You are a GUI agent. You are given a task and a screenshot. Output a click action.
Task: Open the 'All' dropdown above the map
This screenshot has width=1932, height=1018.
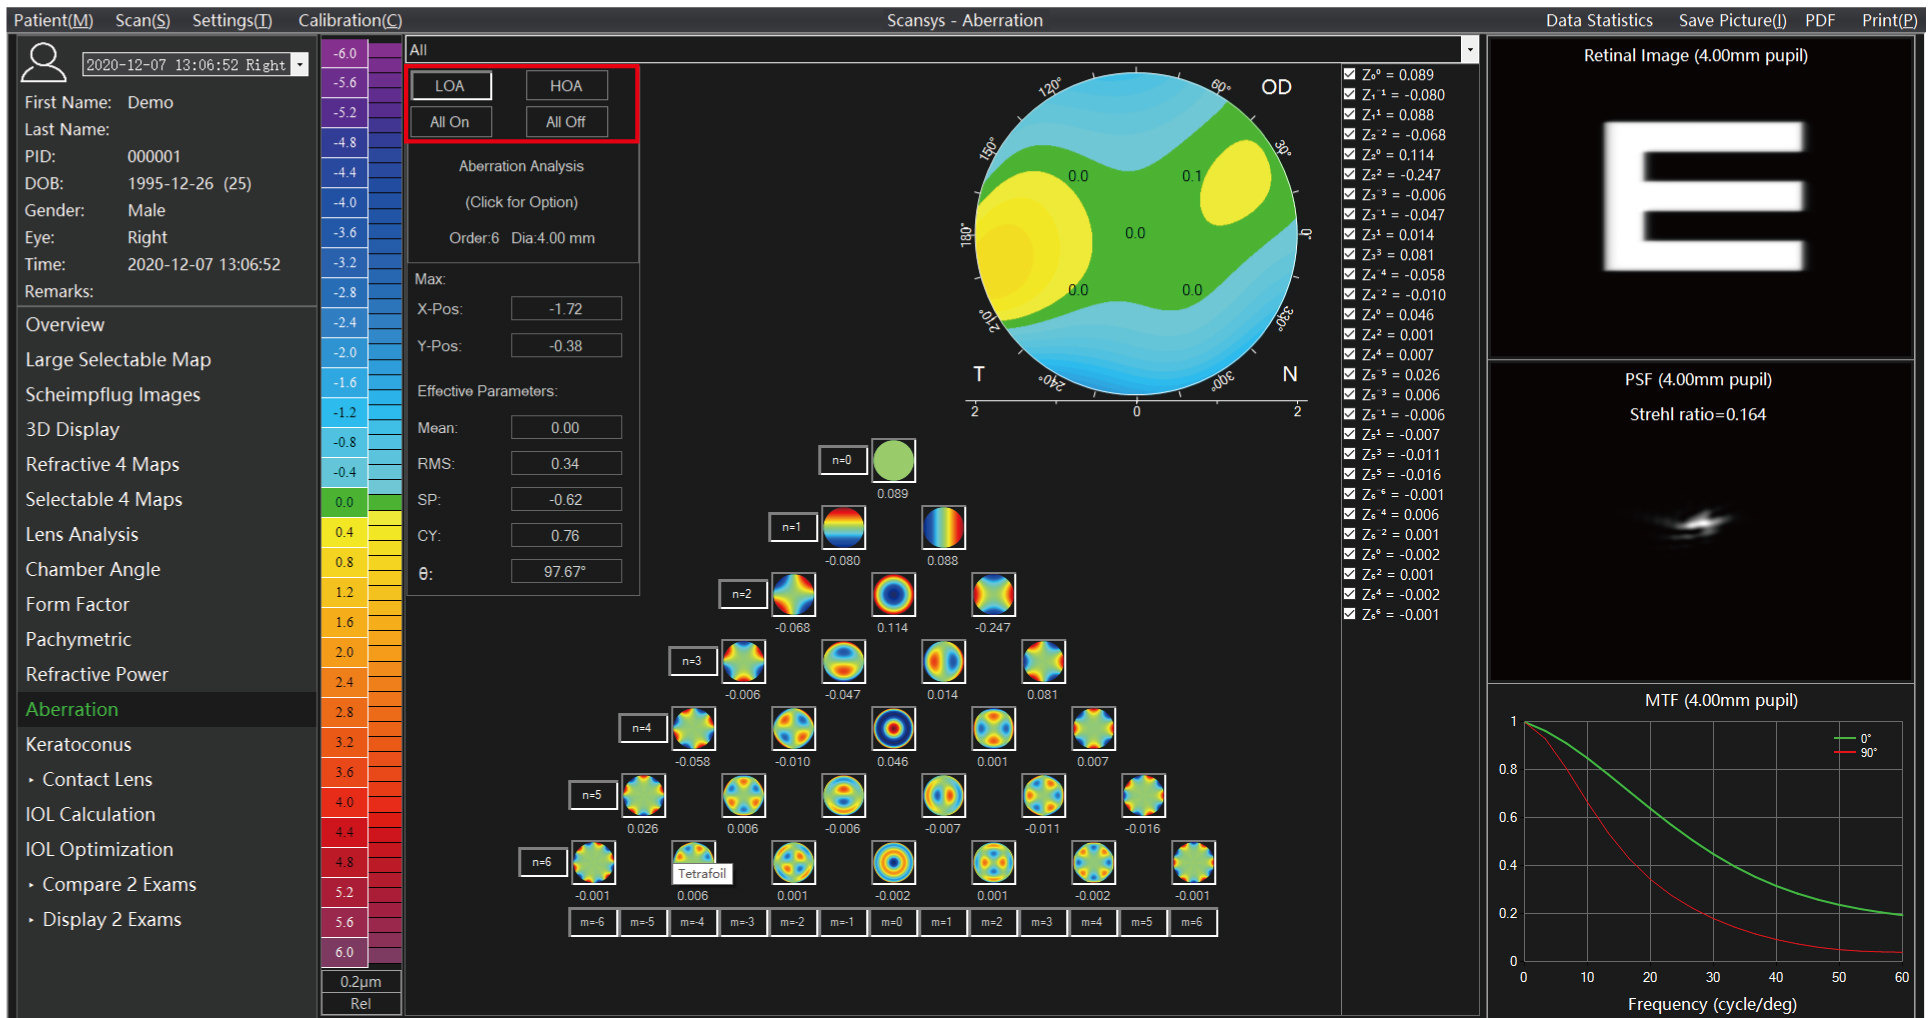[x=1469, y=49]
